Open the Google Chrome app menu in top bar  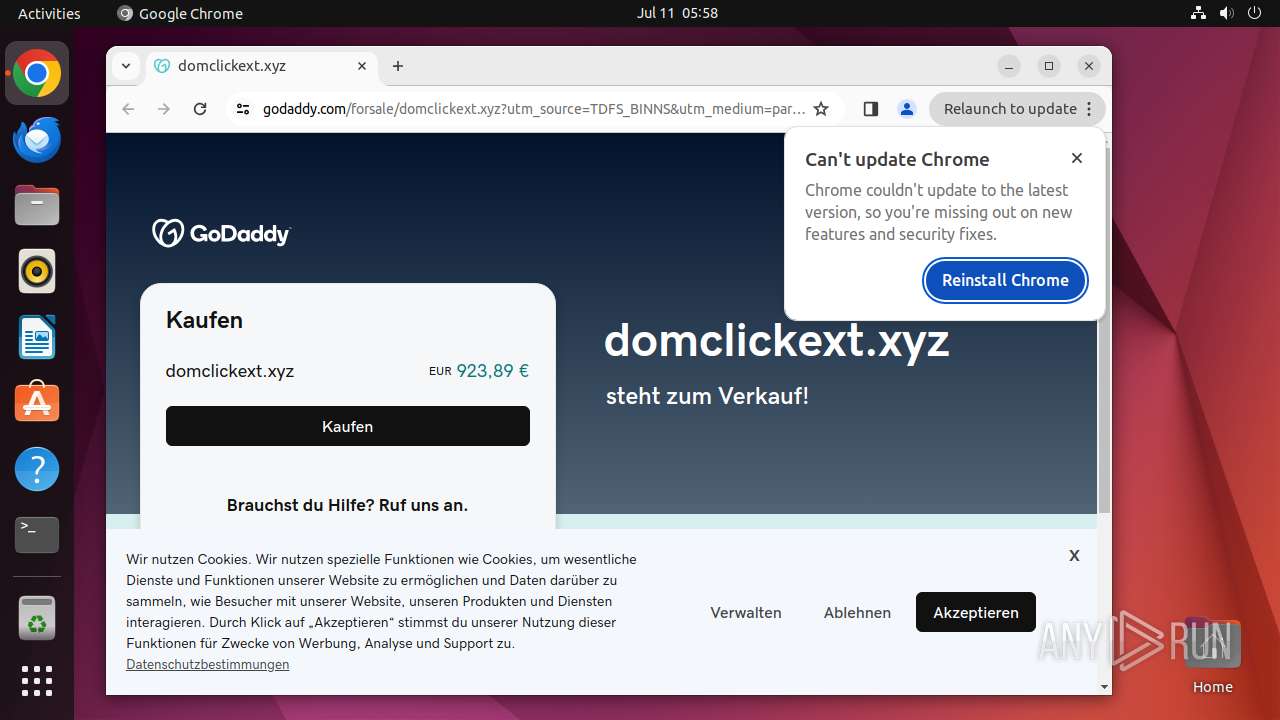180,13
